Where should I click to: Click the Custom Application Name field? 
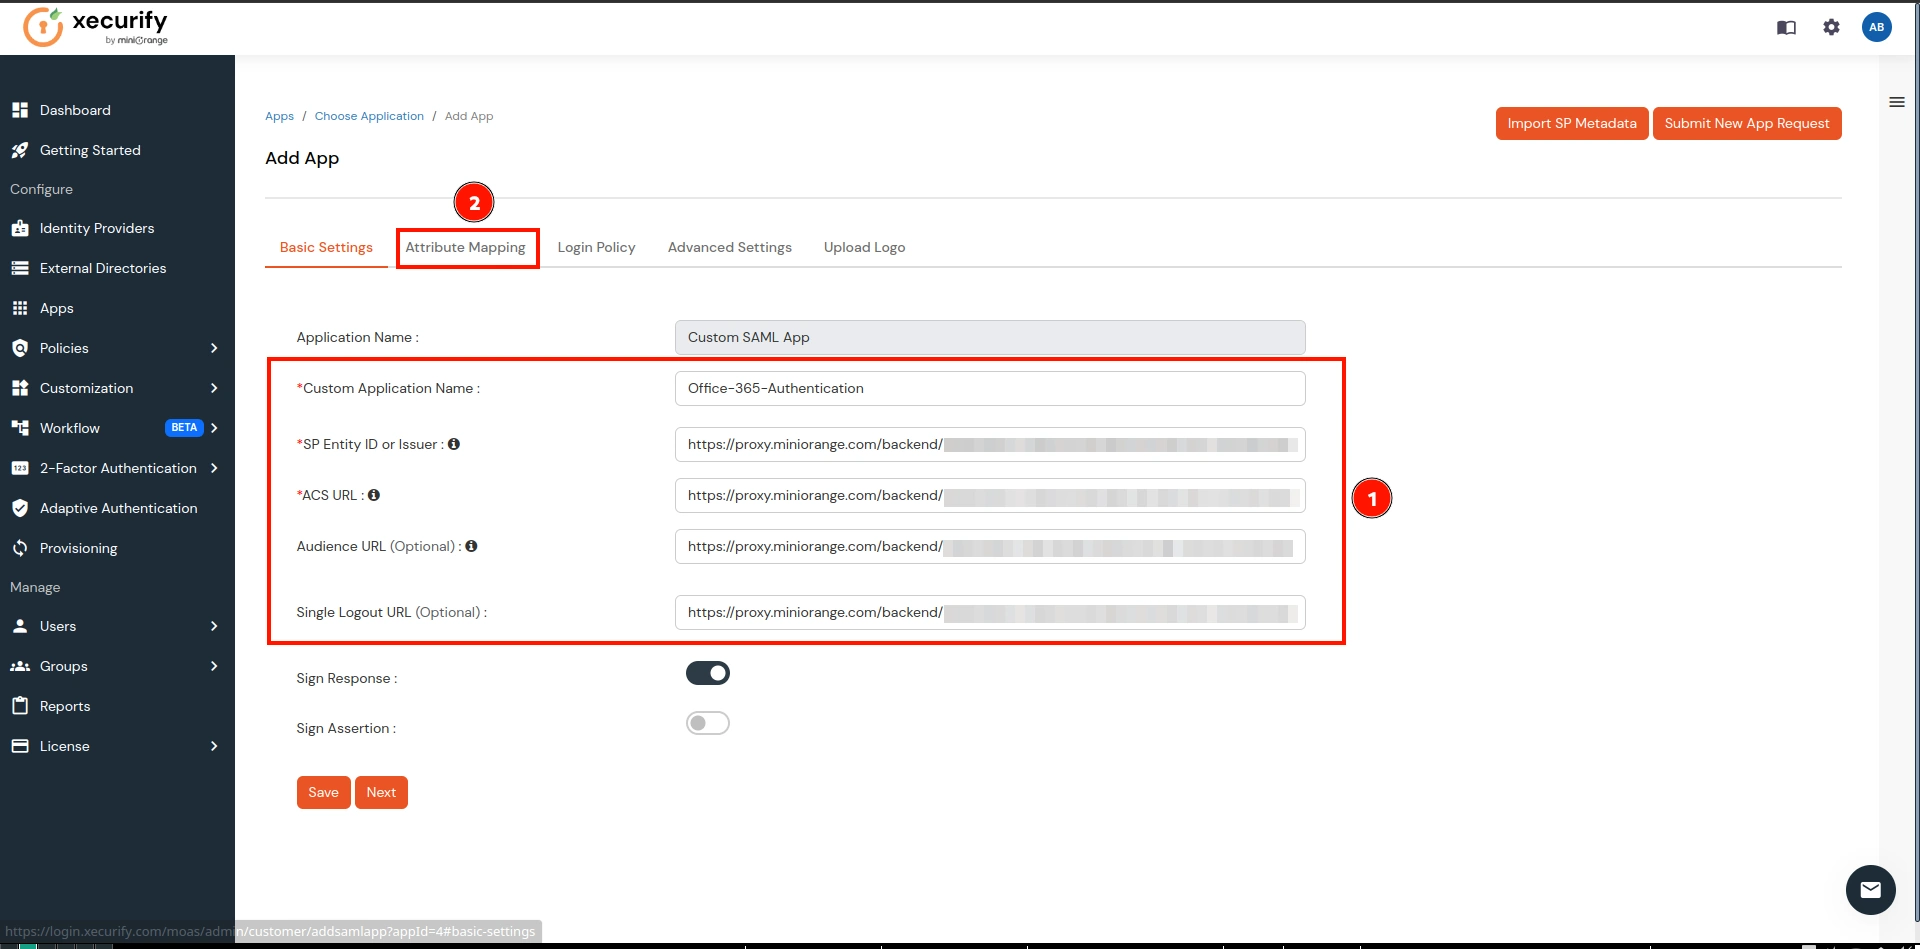click(x=989, y=388)
